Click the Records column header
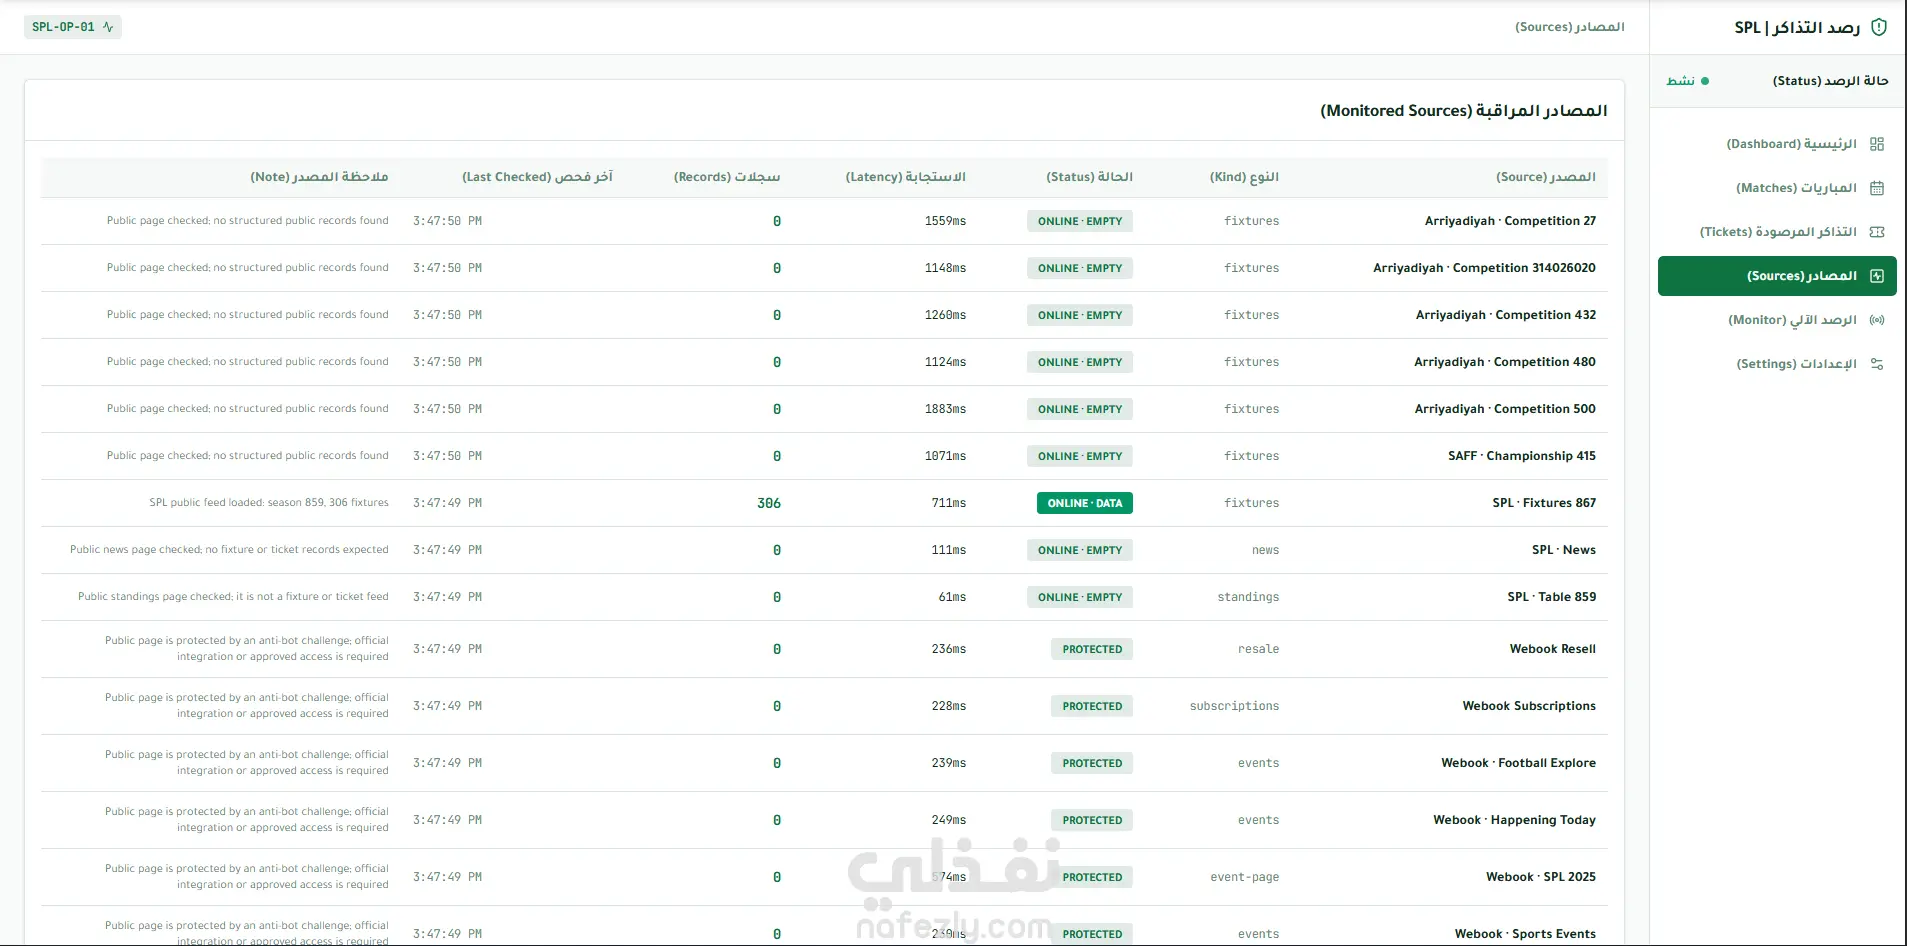 point(727,177)
